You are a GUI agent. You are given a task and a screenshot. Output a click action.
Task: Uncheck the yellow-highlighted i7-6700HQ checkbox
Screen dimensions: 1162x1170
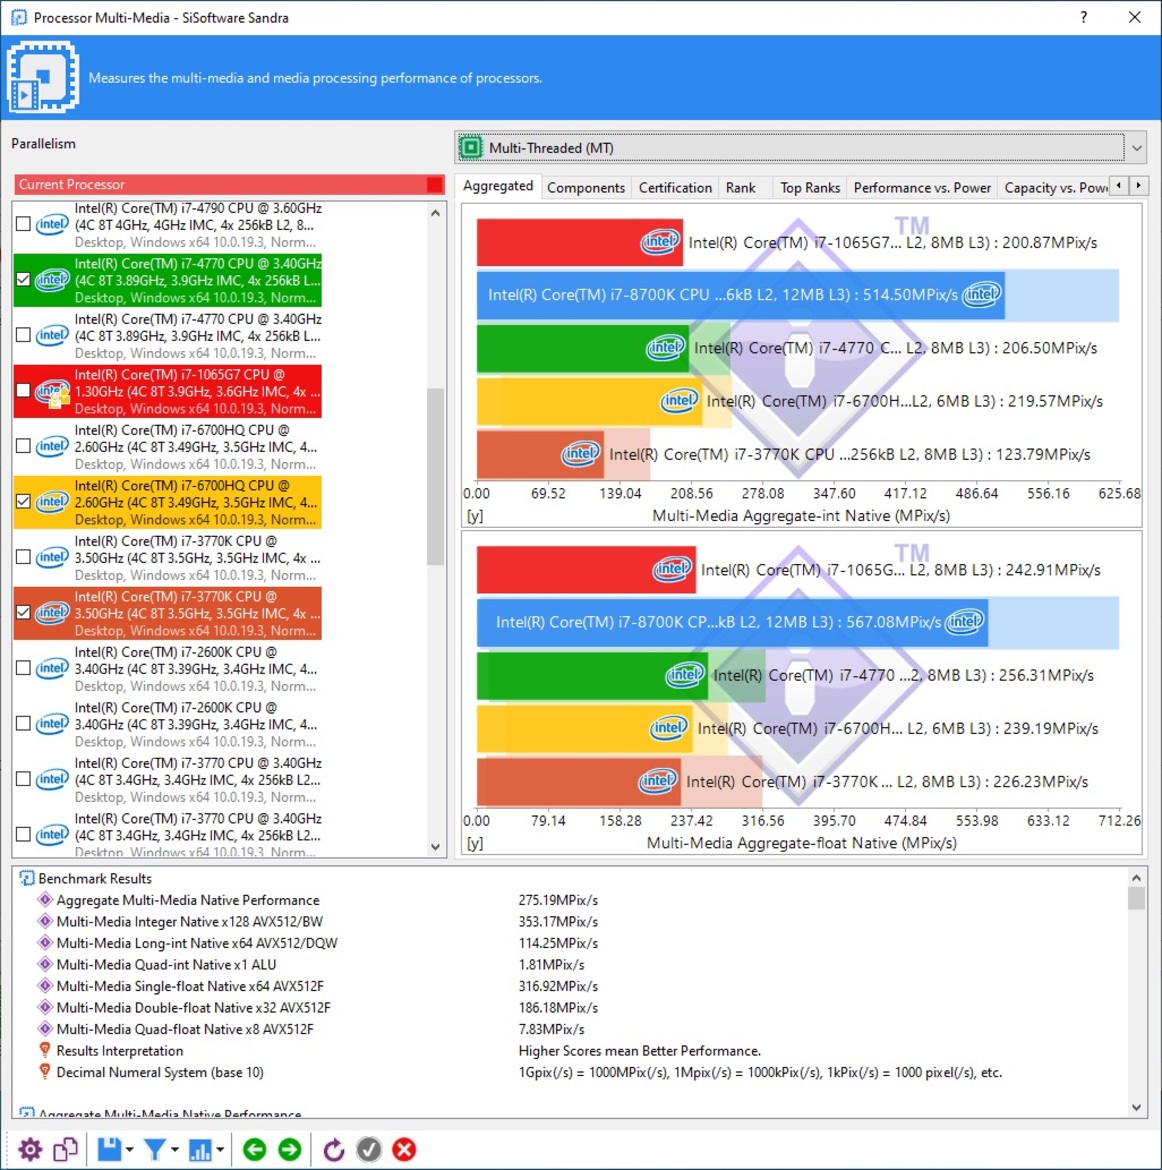[x=23, y=501]
